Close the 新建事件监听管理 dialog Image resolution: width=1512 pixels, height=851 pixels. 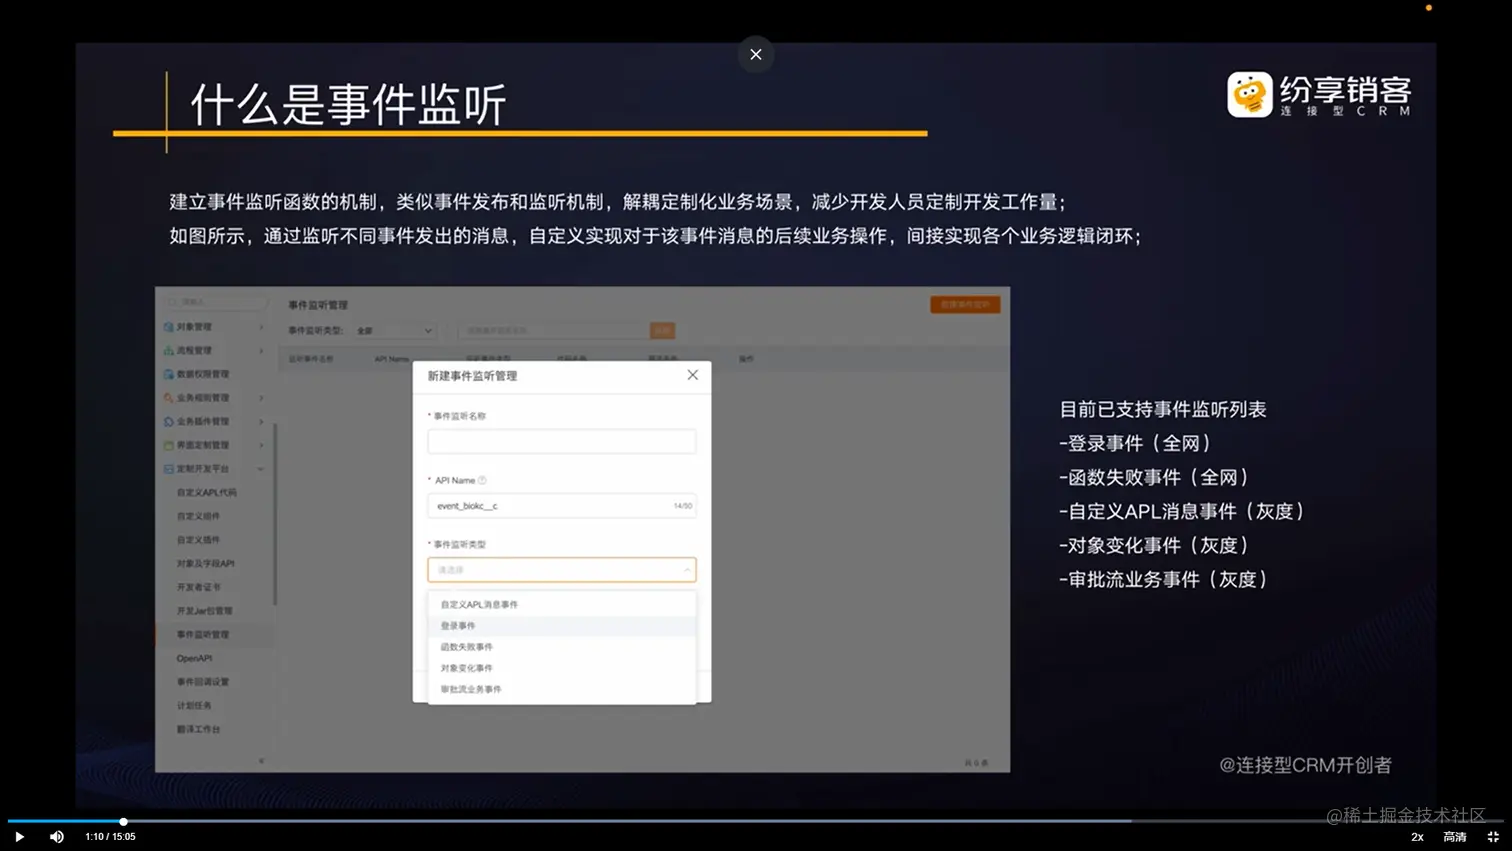click(x=692, y=375)
